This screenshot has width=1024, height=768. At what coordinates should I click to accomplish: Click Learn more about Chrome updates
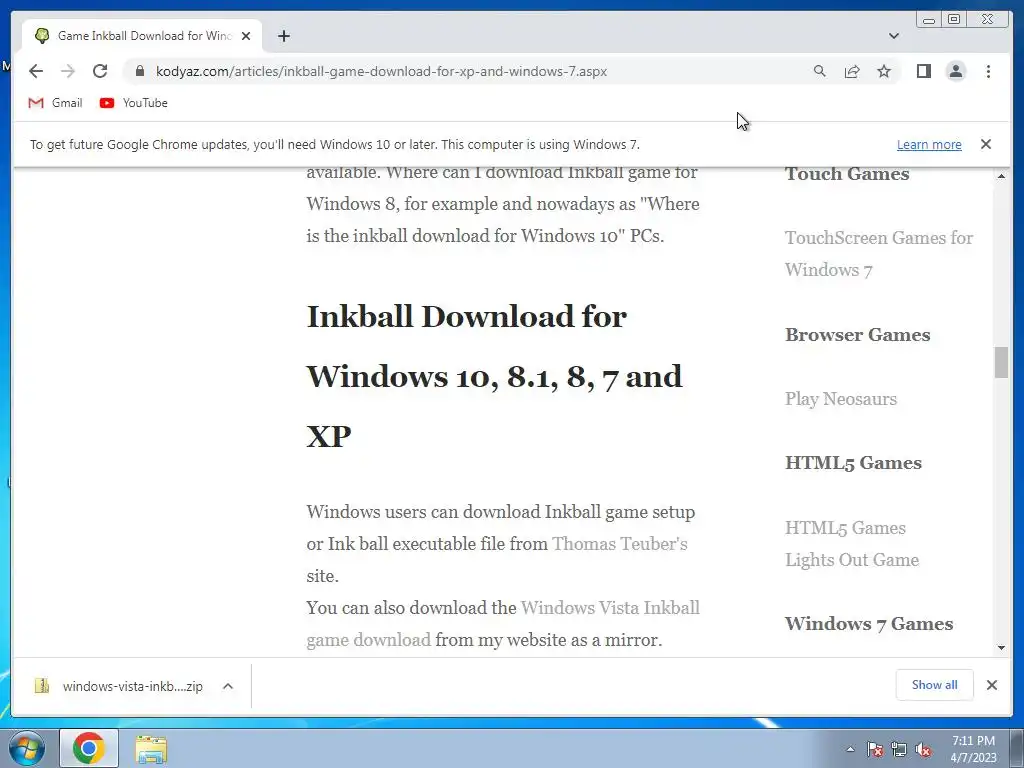tap(929, 144)
